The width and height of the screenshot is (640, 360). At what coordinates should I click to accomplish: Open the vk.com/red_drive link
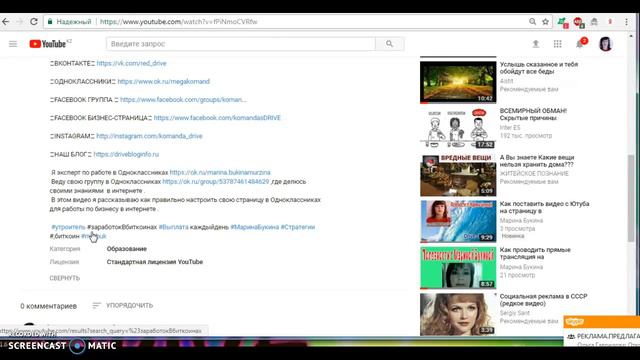pos(131,63)
